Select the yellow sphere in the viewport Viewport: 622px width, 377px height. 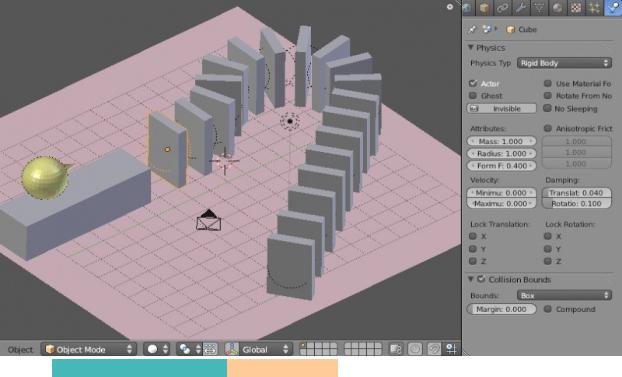[44, 177]
